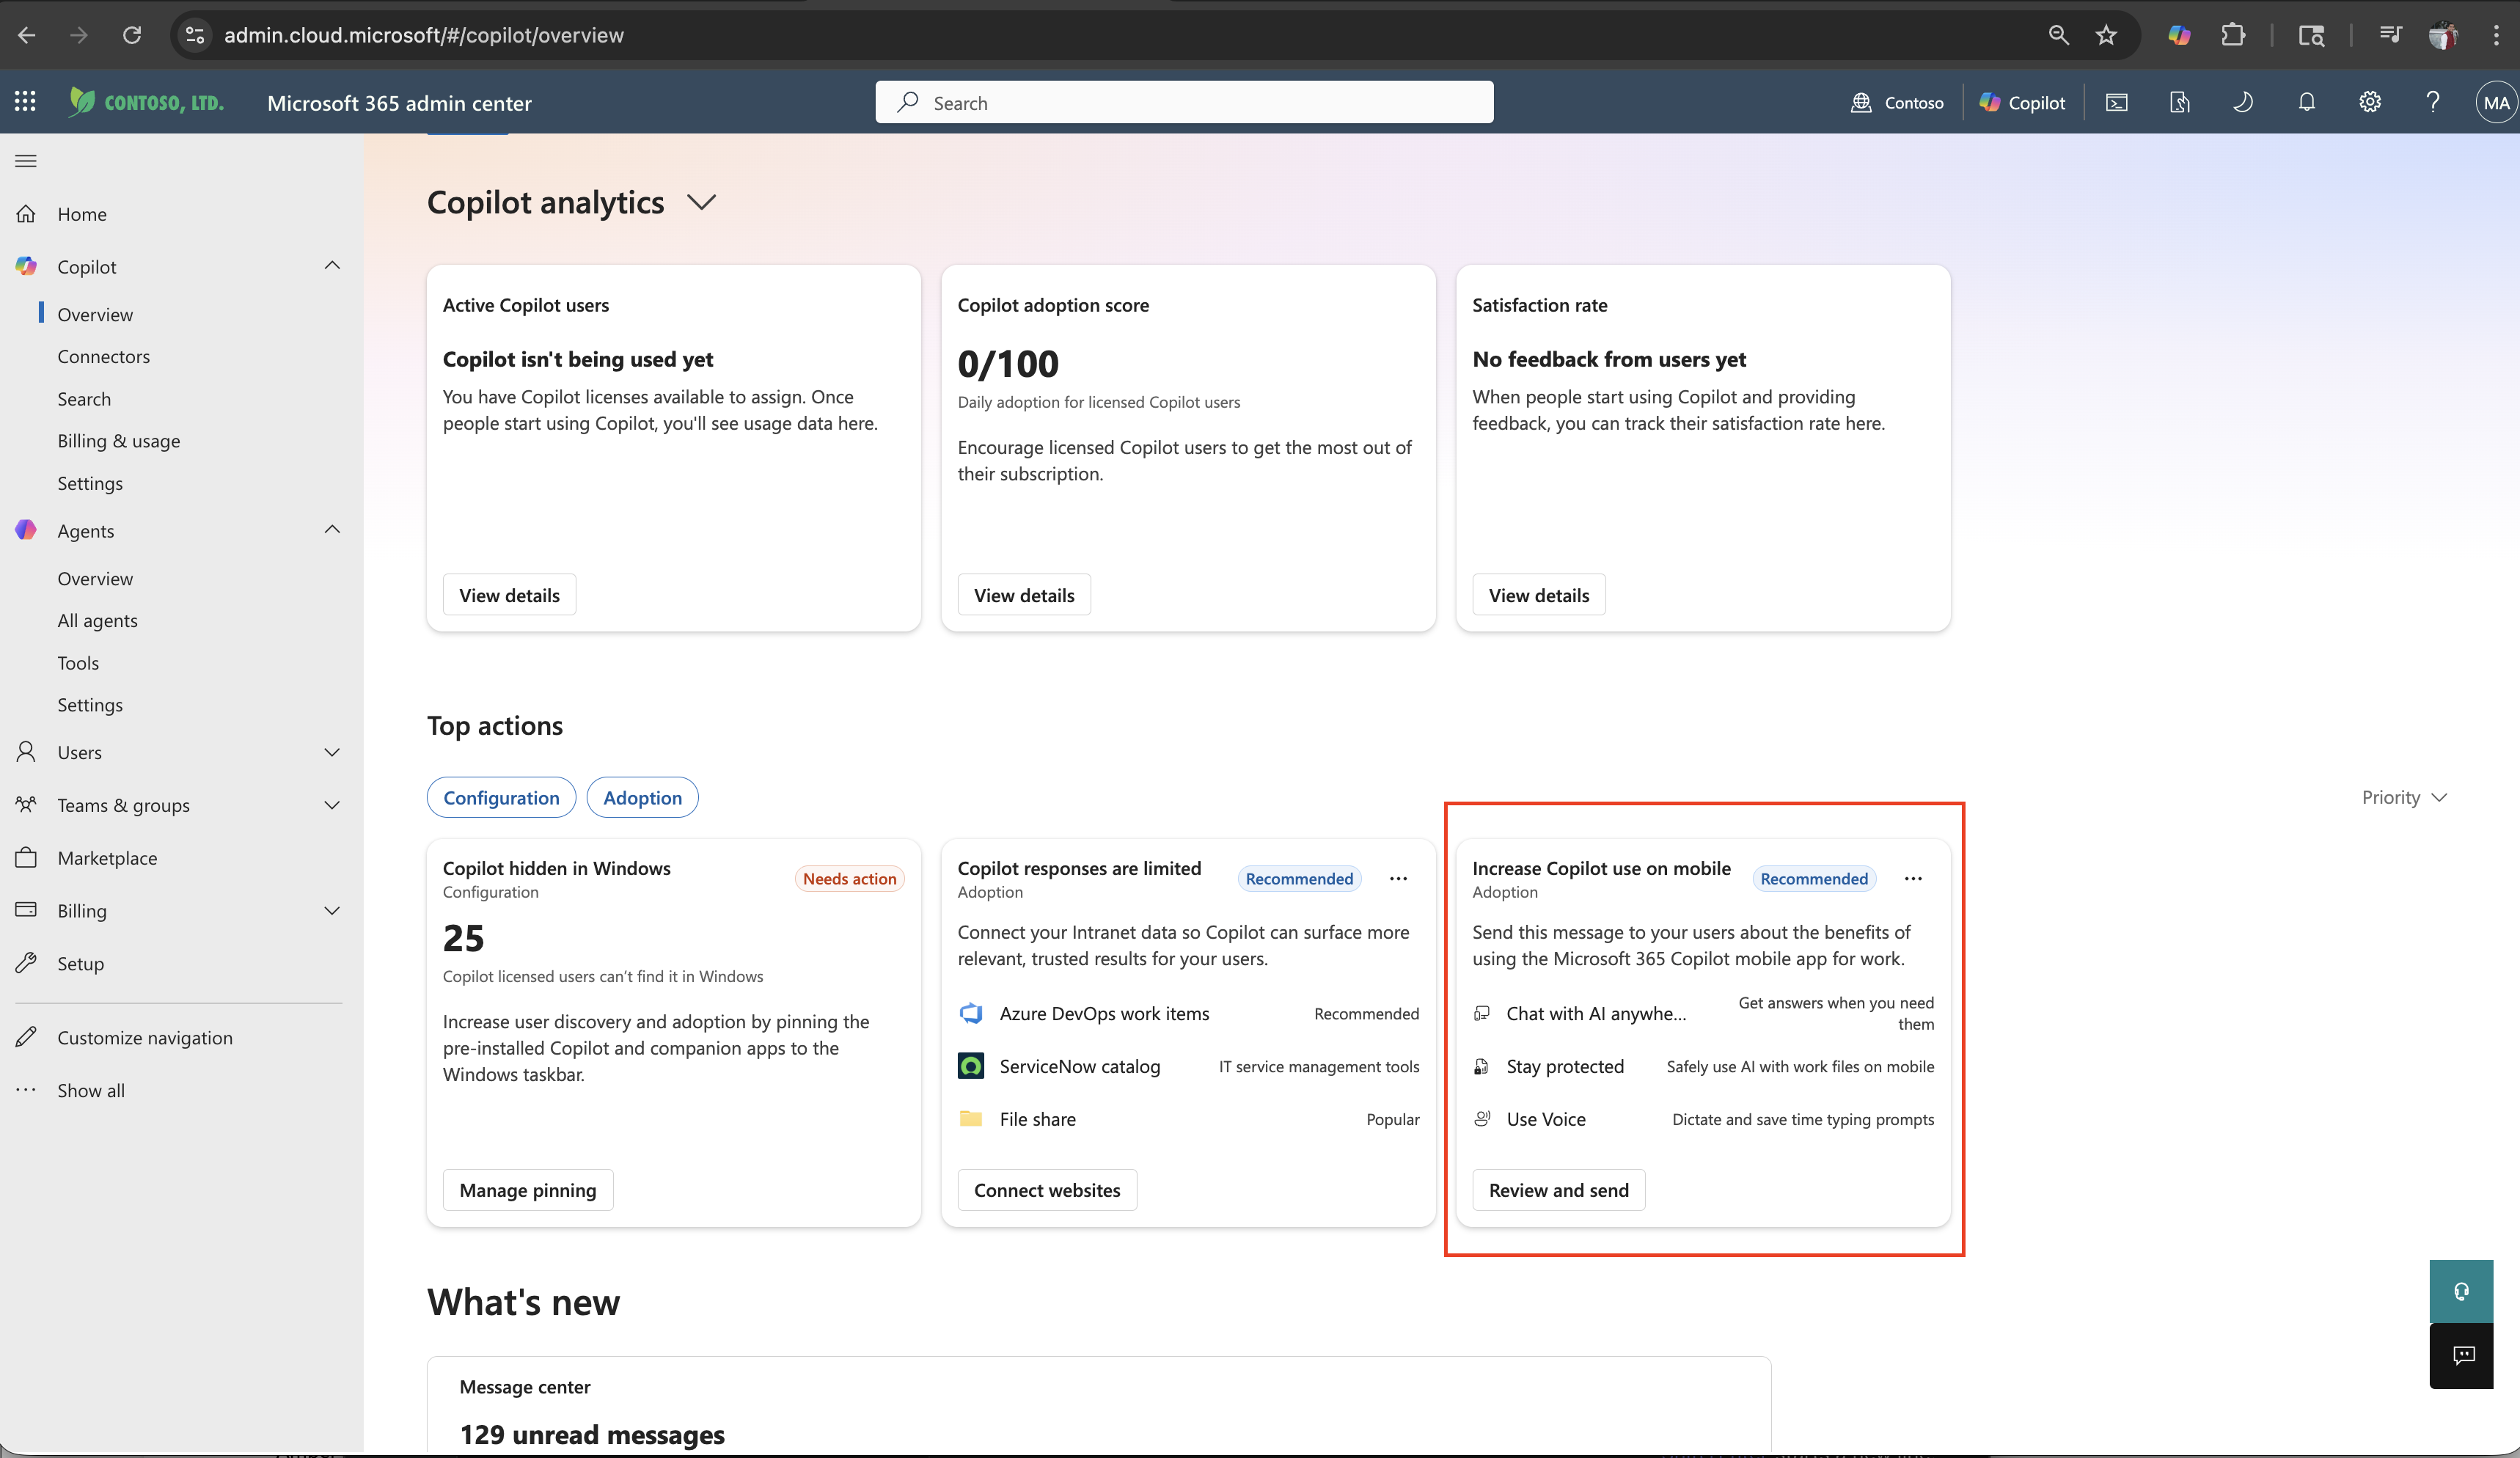Click the Manage pinning button

528,1190
